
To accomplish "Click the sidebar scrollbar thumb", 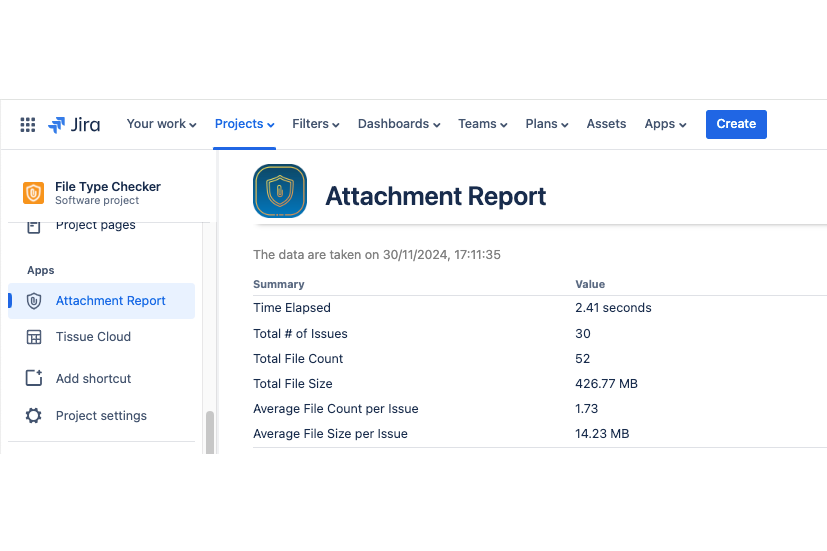I will (x=210, y=432).
